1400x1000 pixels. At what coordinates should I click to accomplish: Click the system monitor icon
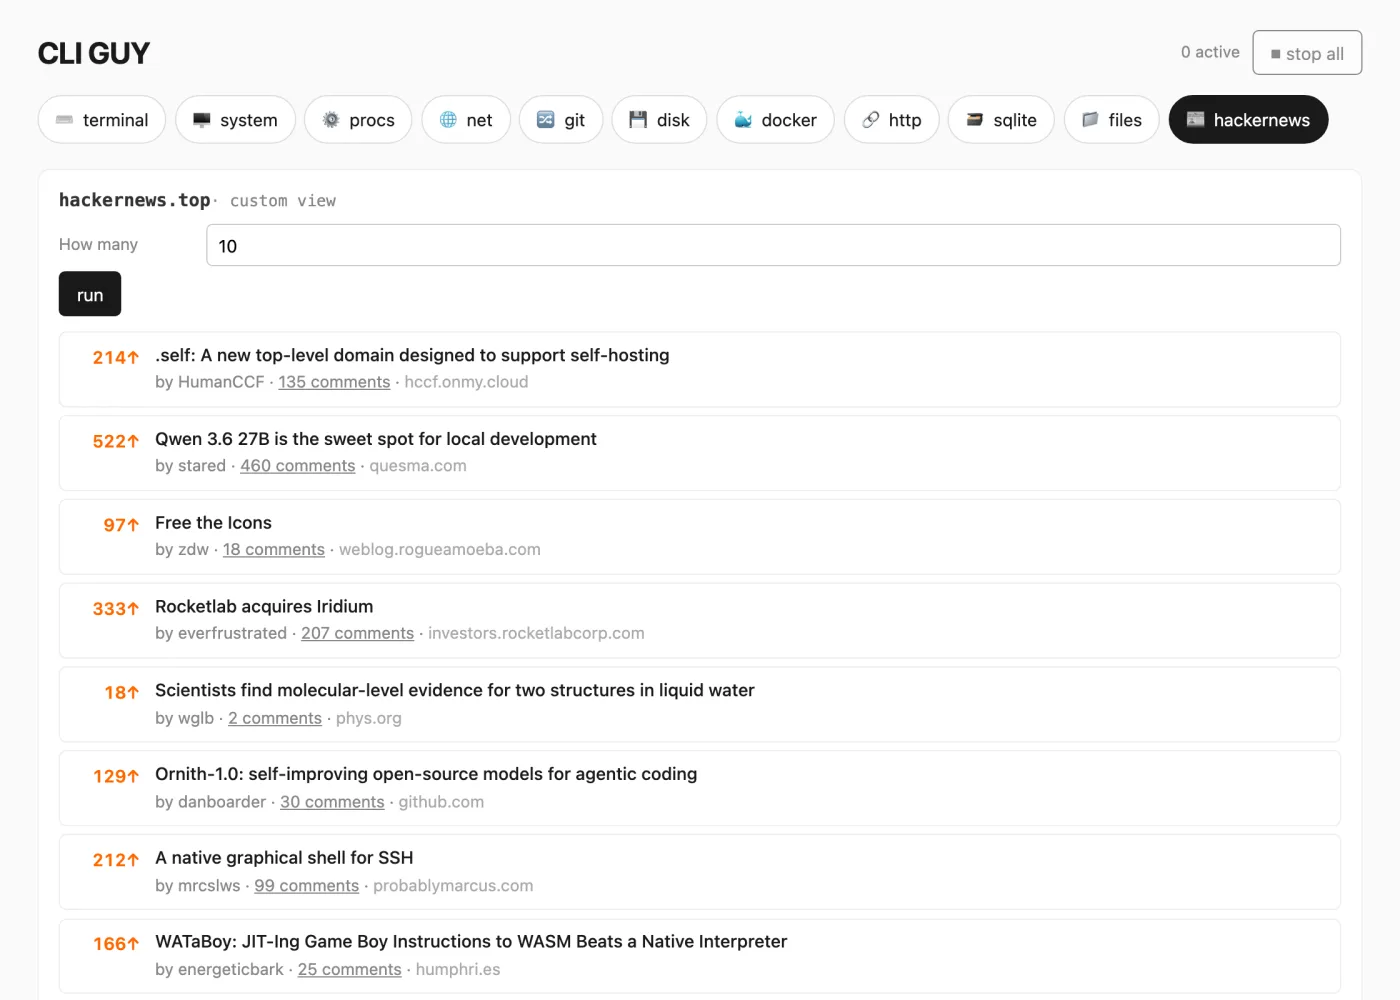click(202, 120)
